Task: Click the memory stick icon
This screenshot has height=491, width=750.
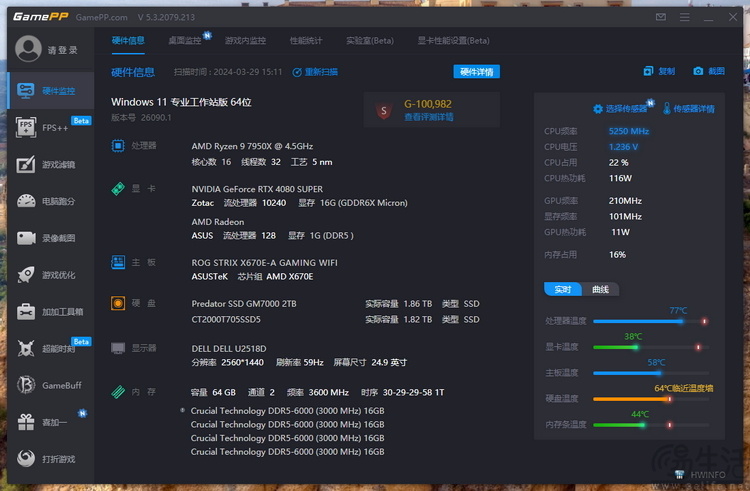Action: [x=118, y=392]
